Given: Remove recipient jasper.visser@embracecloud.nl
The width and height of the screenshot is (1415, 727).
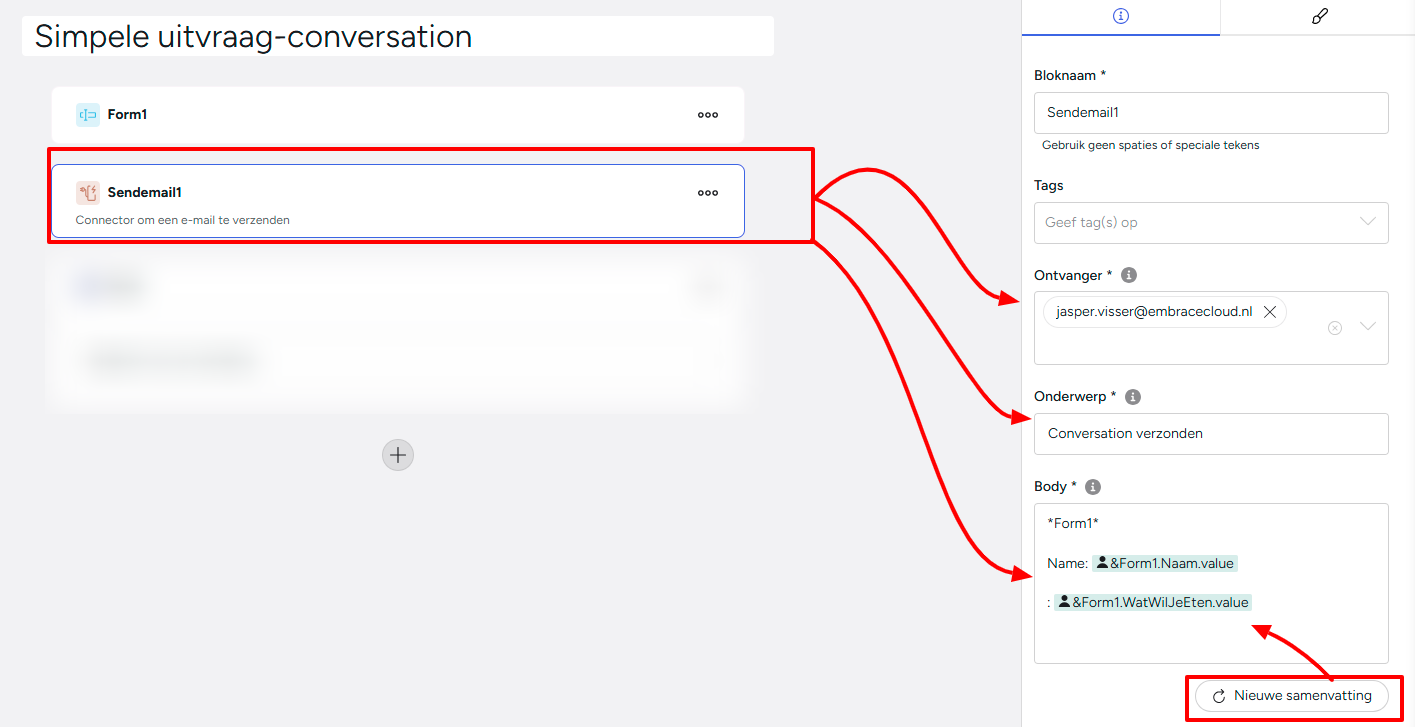Looking at the screenshot, I should (x=1270, y=312).
